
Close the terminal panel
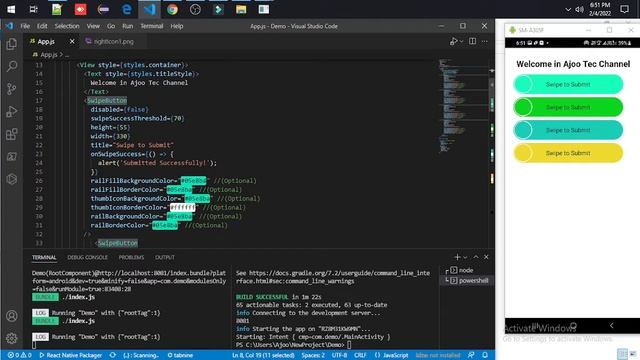pyautogui.click(x=486, y=257)
